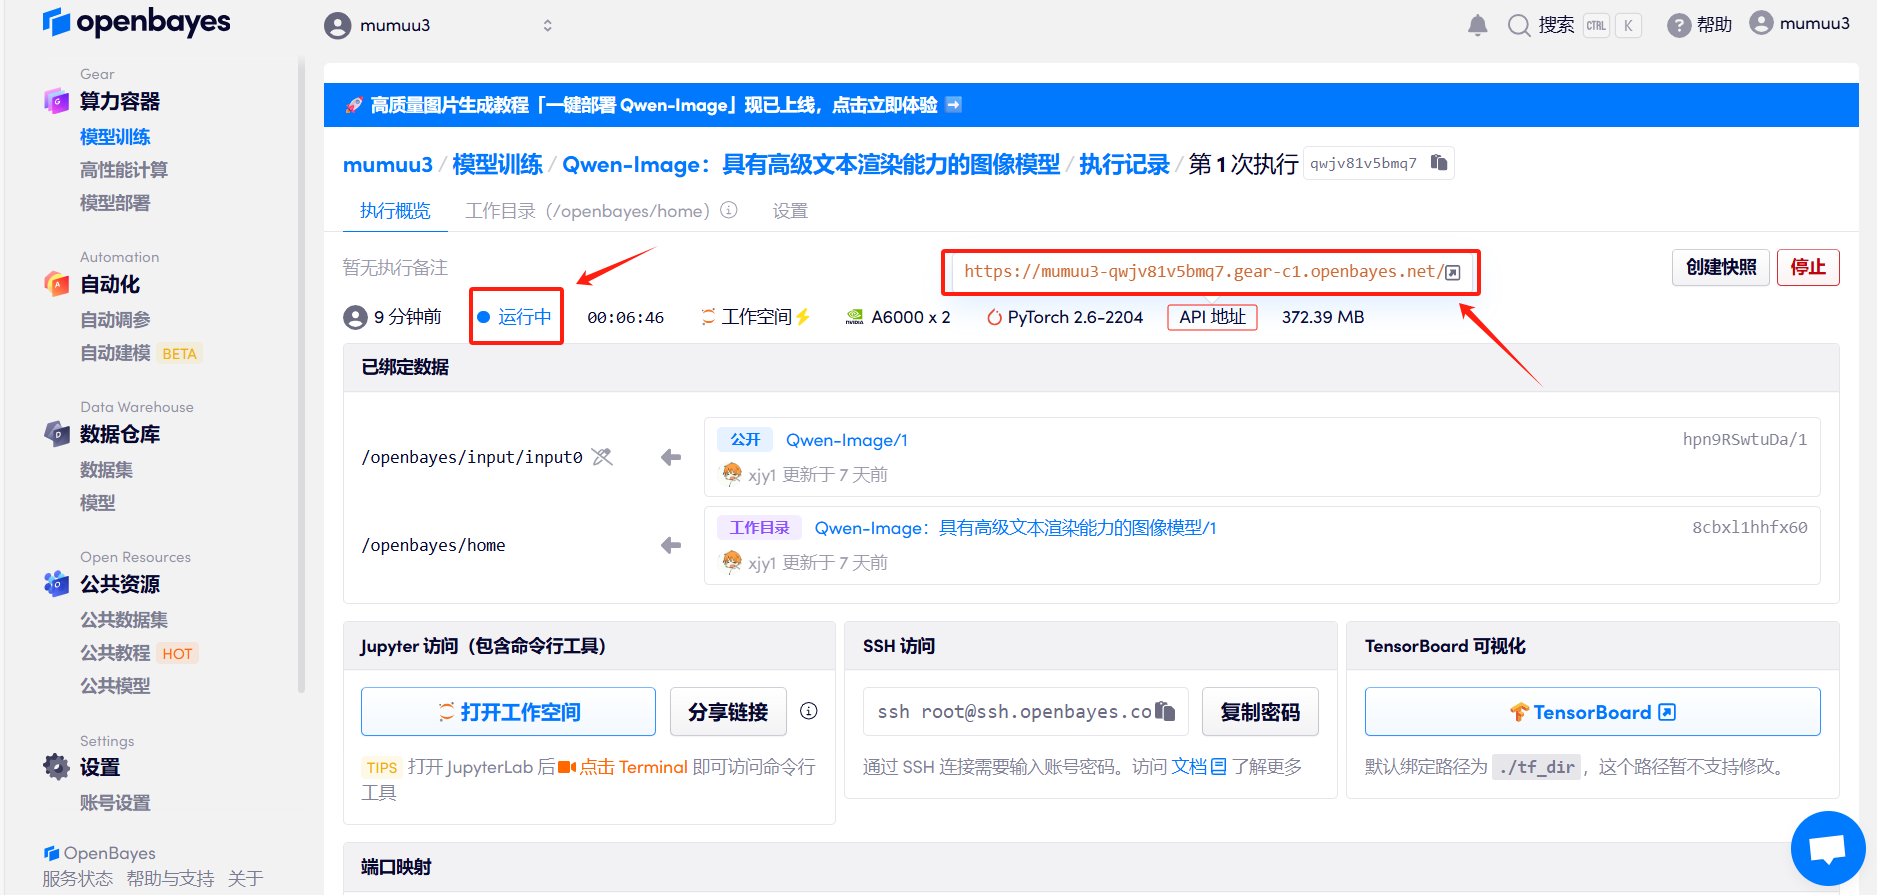1877x895 pixels.
Task: Open the API URL external link icon
Action: [x=1453, y=272]
